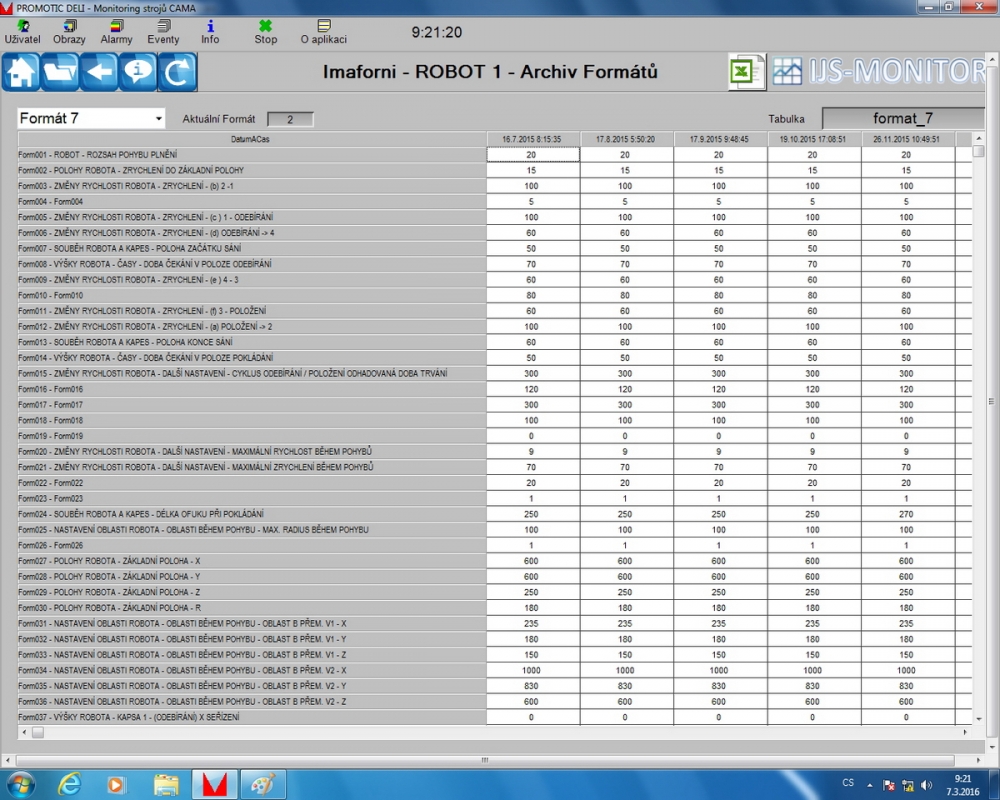Viewport: 1000px width, 800px height.
Task: Open Obrazy in the top toolbar
Action: click(x=69, y=32)
